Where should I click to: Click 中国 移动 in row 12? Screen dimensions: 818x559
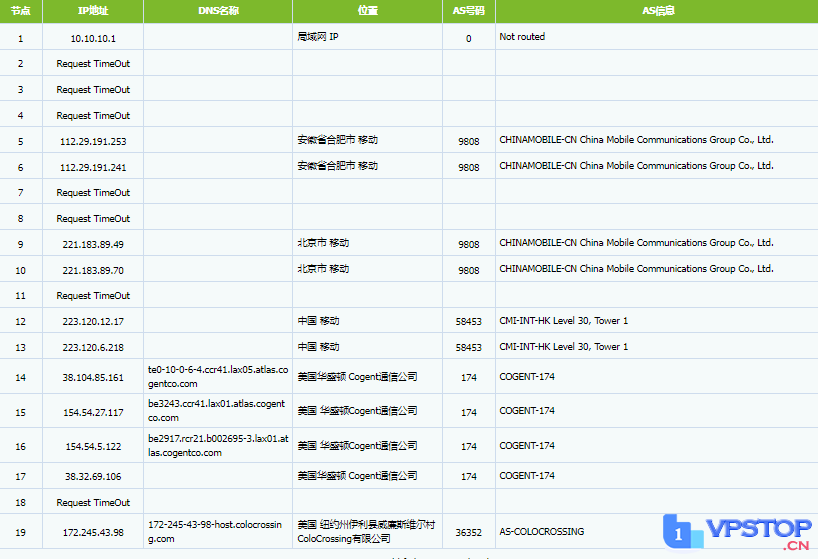318,321
